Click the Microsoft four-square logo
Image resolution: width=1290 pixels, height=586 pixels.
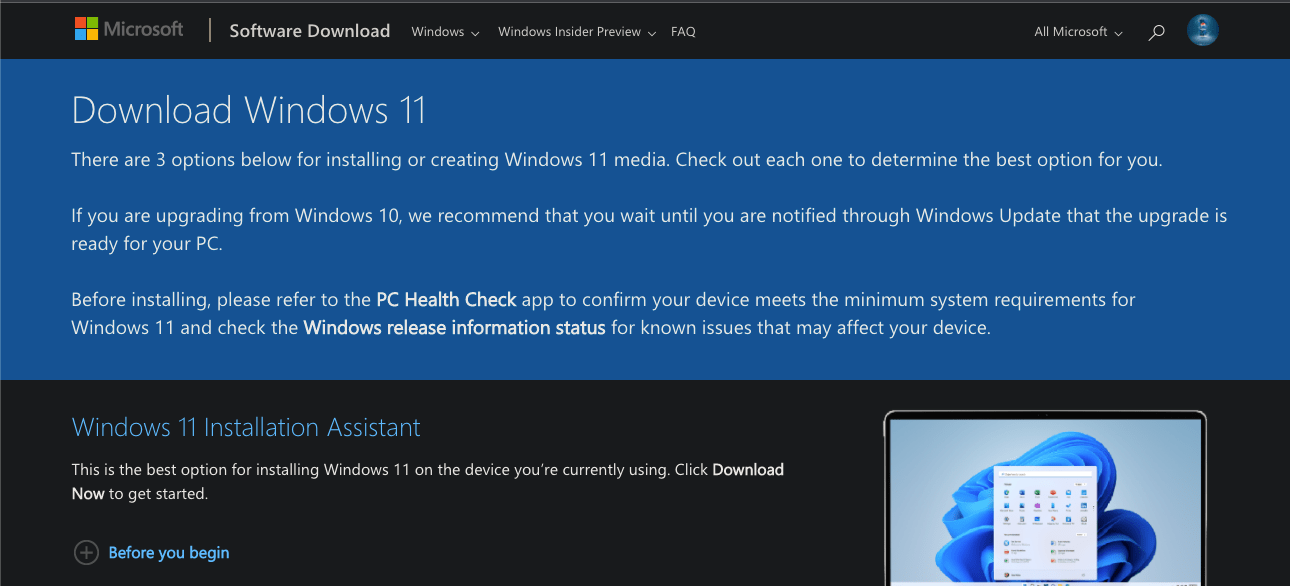[84, 28]
